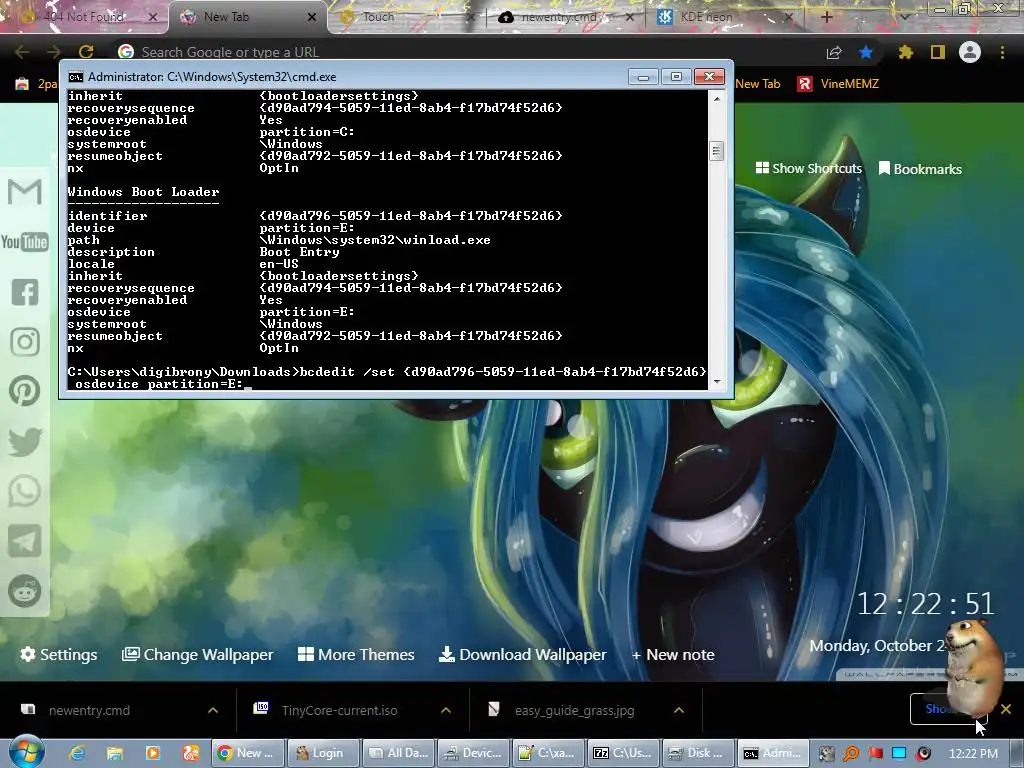Toggle Chrome side panel icon
Screen dimensions: 1024x768
coord(938,52)
